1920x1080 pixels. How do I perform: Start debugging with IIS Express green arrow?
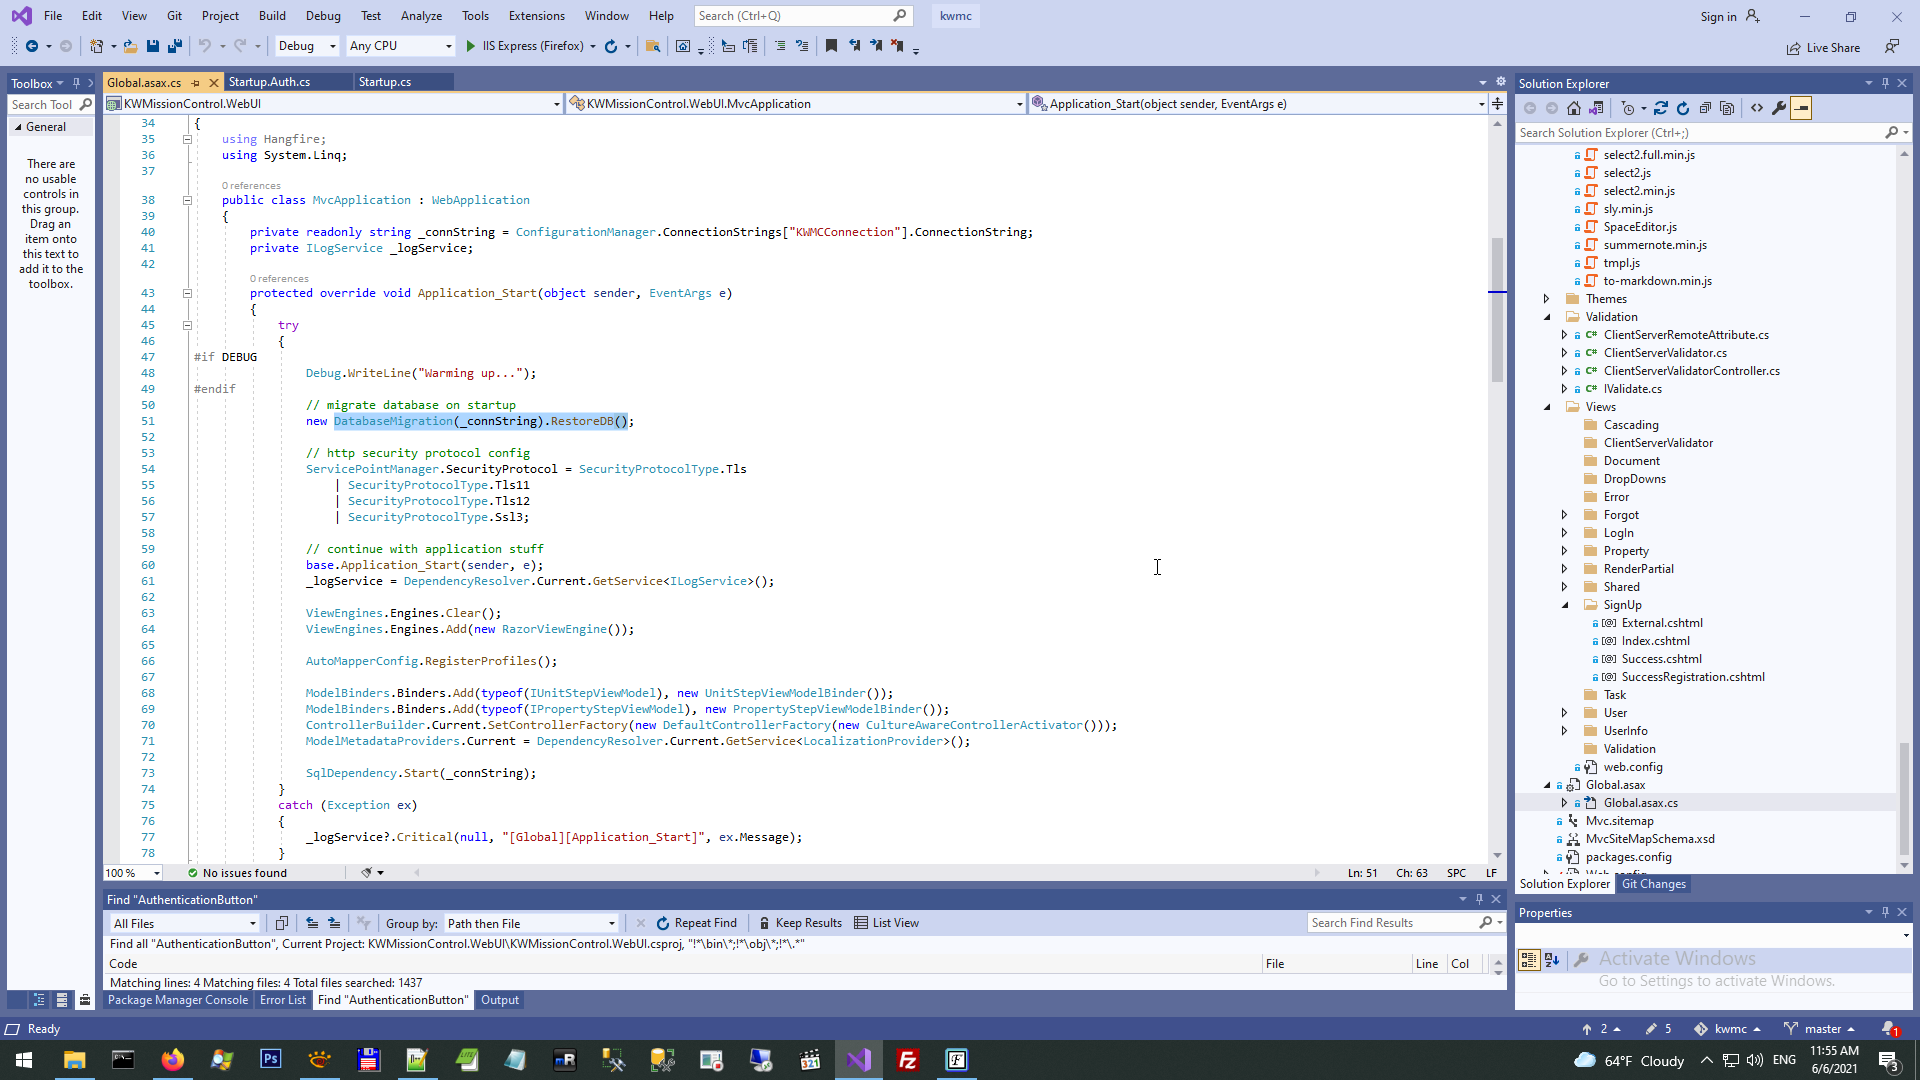[471, 46]
